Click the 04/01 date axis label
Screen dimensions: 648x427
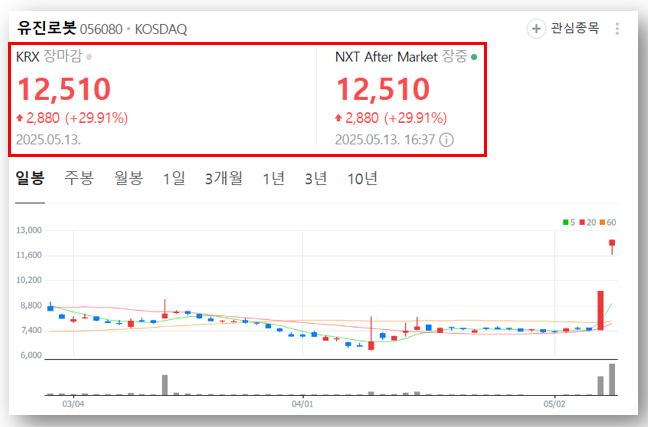(x=302, y=404)
